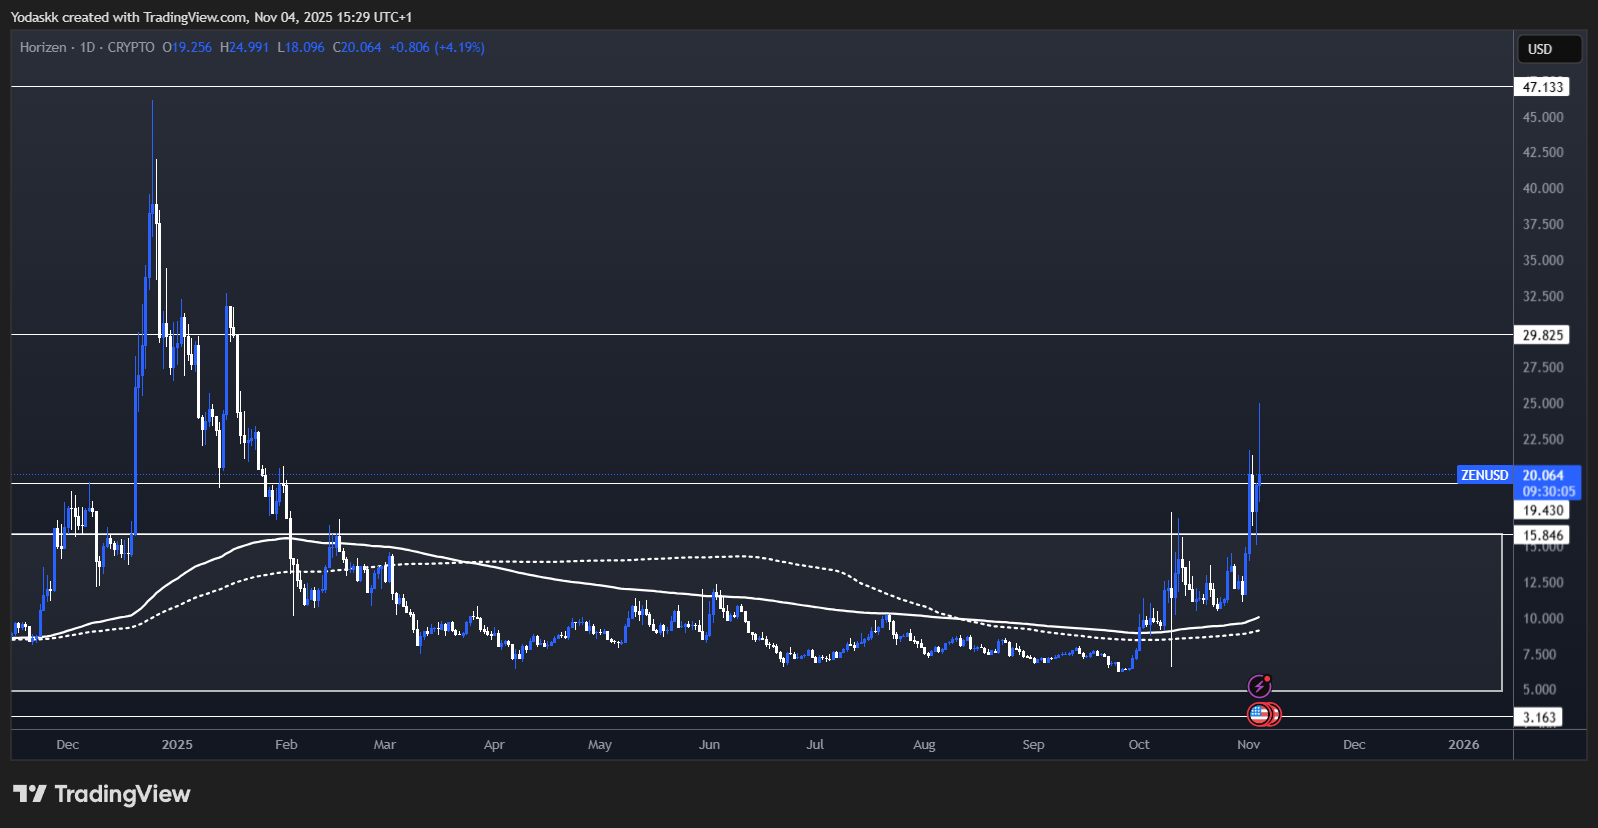1598x828 pixels.
Task: Click the C20.064 close value in legend
Action: coord(357,47)
